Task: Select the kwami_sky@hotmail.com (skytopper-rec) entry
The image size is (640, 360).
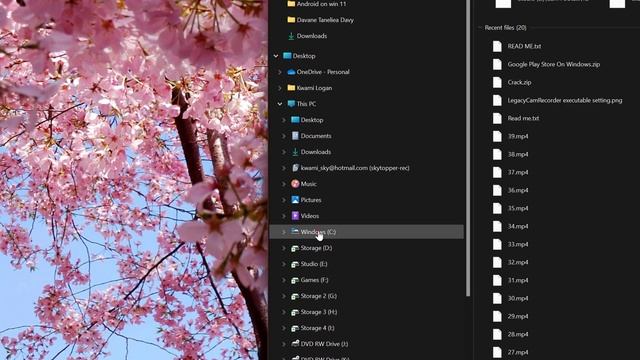Action: click(355, 168)
